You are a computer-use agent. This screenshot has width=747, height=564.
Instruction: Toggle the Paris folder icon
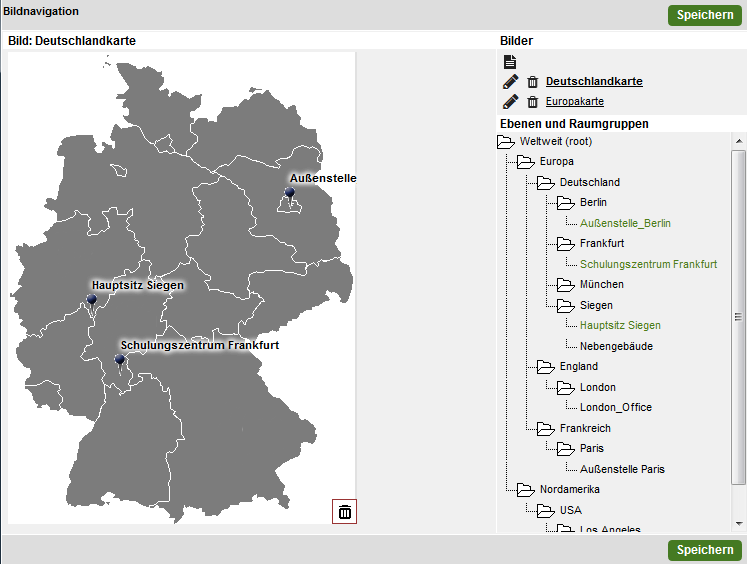(565, 449)
